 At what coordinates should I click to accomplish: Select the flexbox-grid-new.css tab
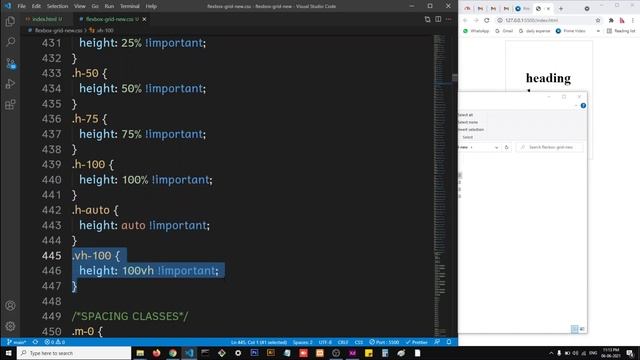pos(109,19)
